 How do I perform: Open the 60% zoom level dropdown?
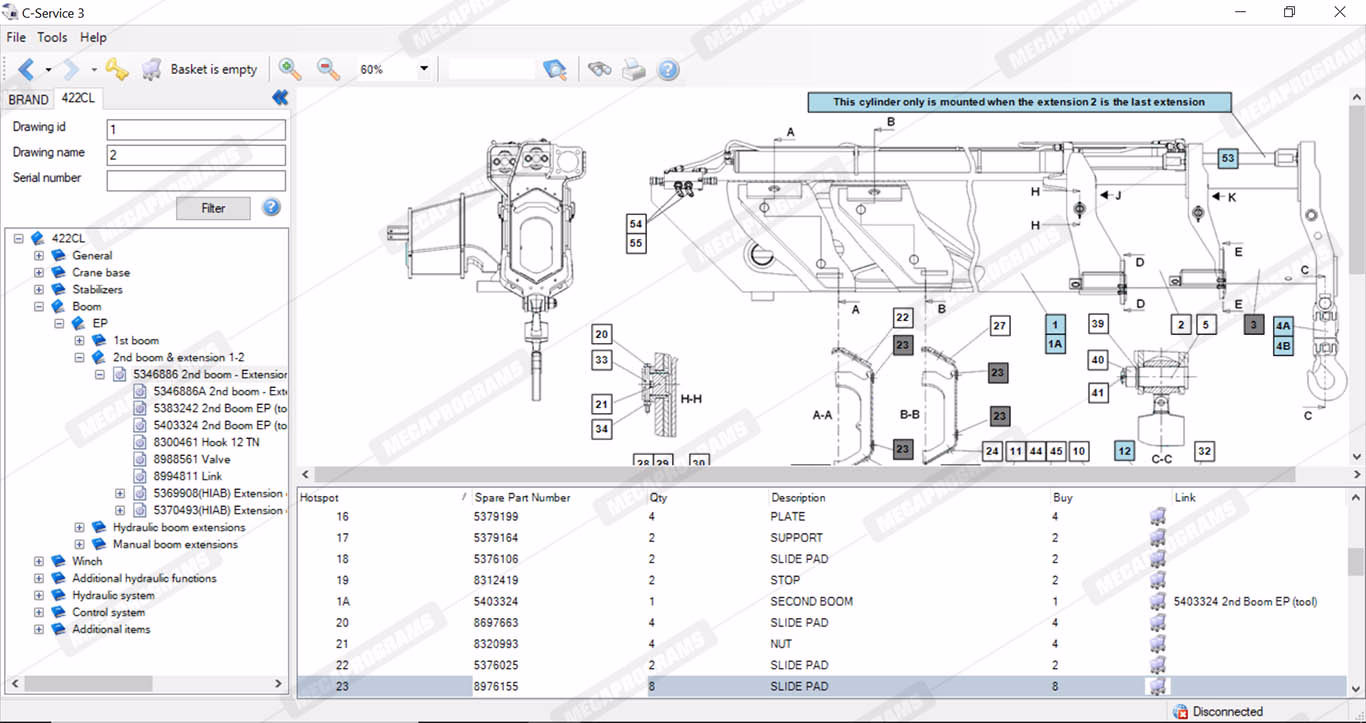tap(424, 69)
